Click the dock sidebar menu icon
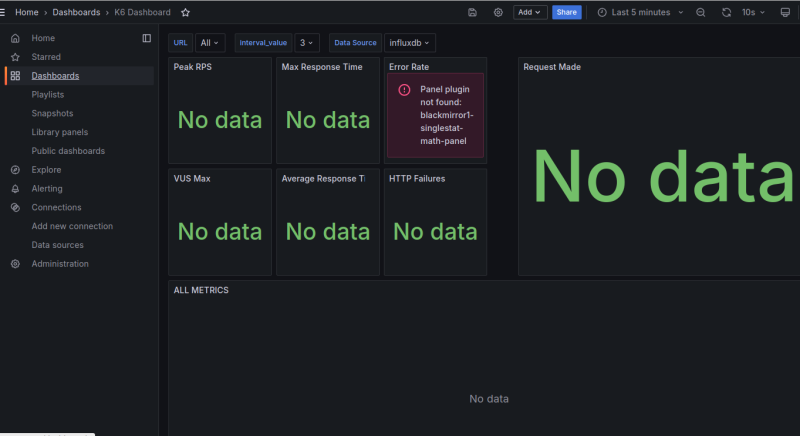800x436 pixels. click(147, 38)
